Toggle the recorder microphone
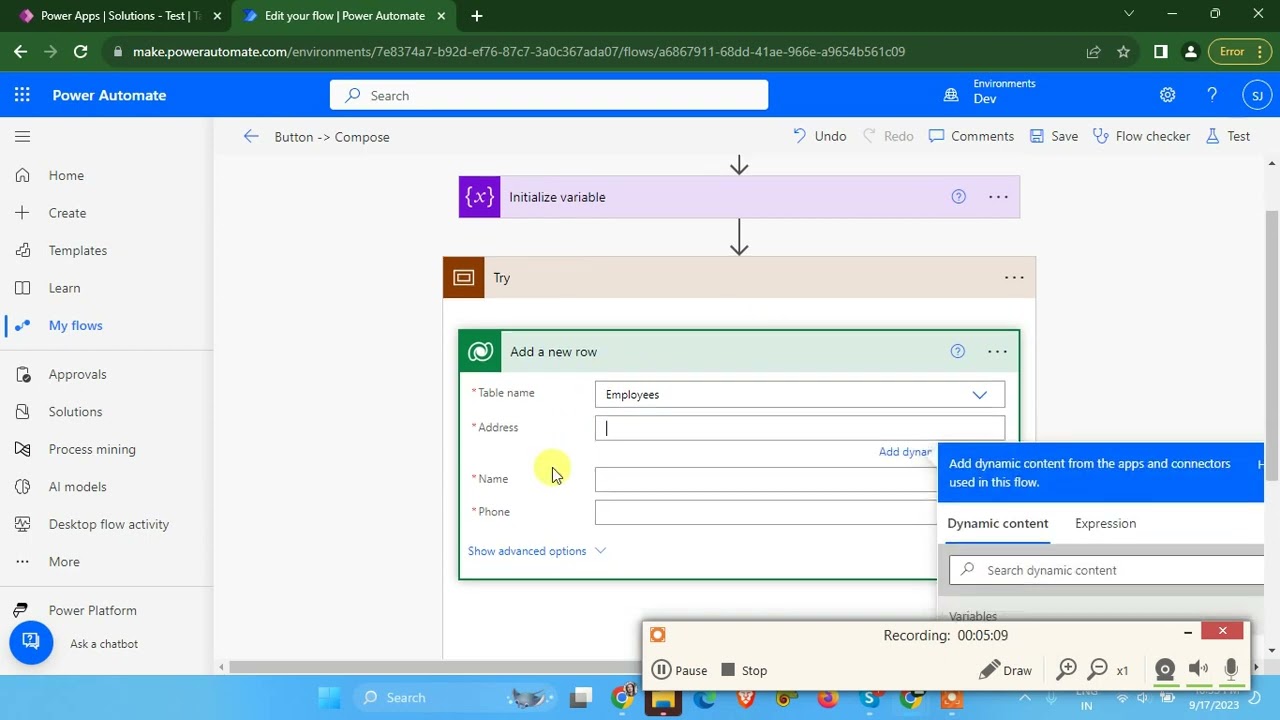The height and width of the screenshot is (720, 1280). tap(1231, 670)
